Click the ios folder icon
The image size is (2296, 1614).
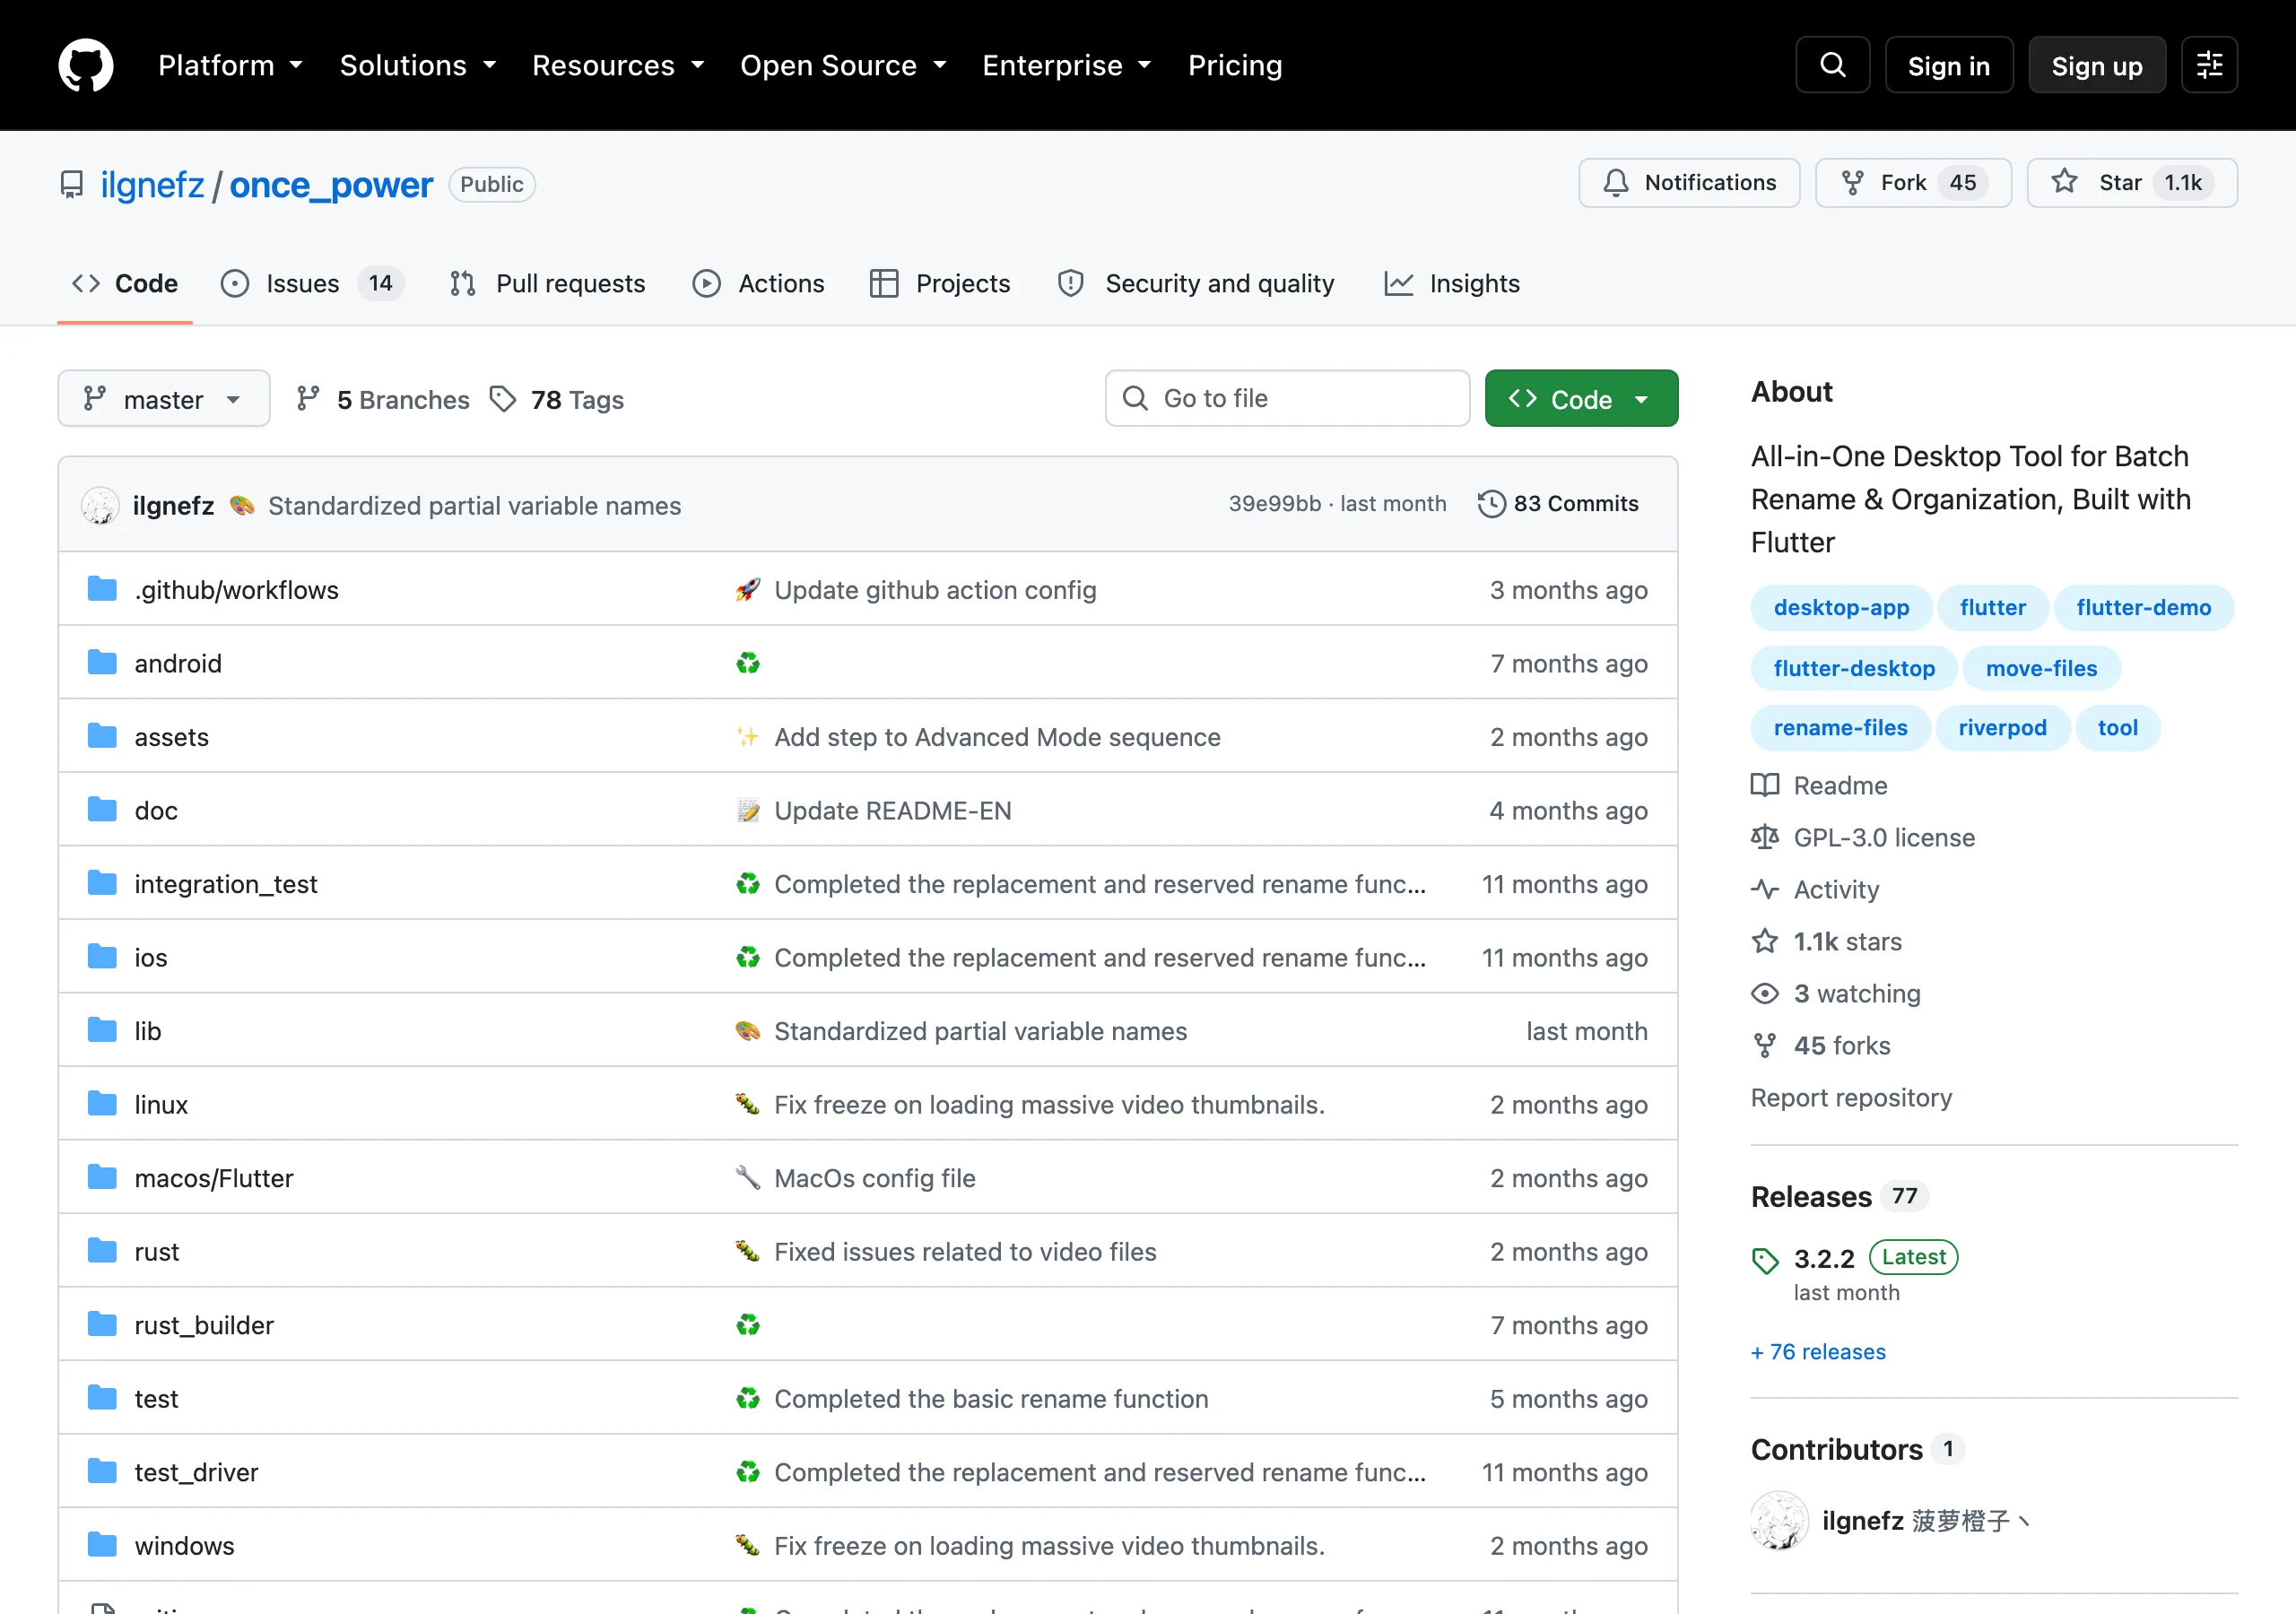pyautogui.click(x=102, y=957)
